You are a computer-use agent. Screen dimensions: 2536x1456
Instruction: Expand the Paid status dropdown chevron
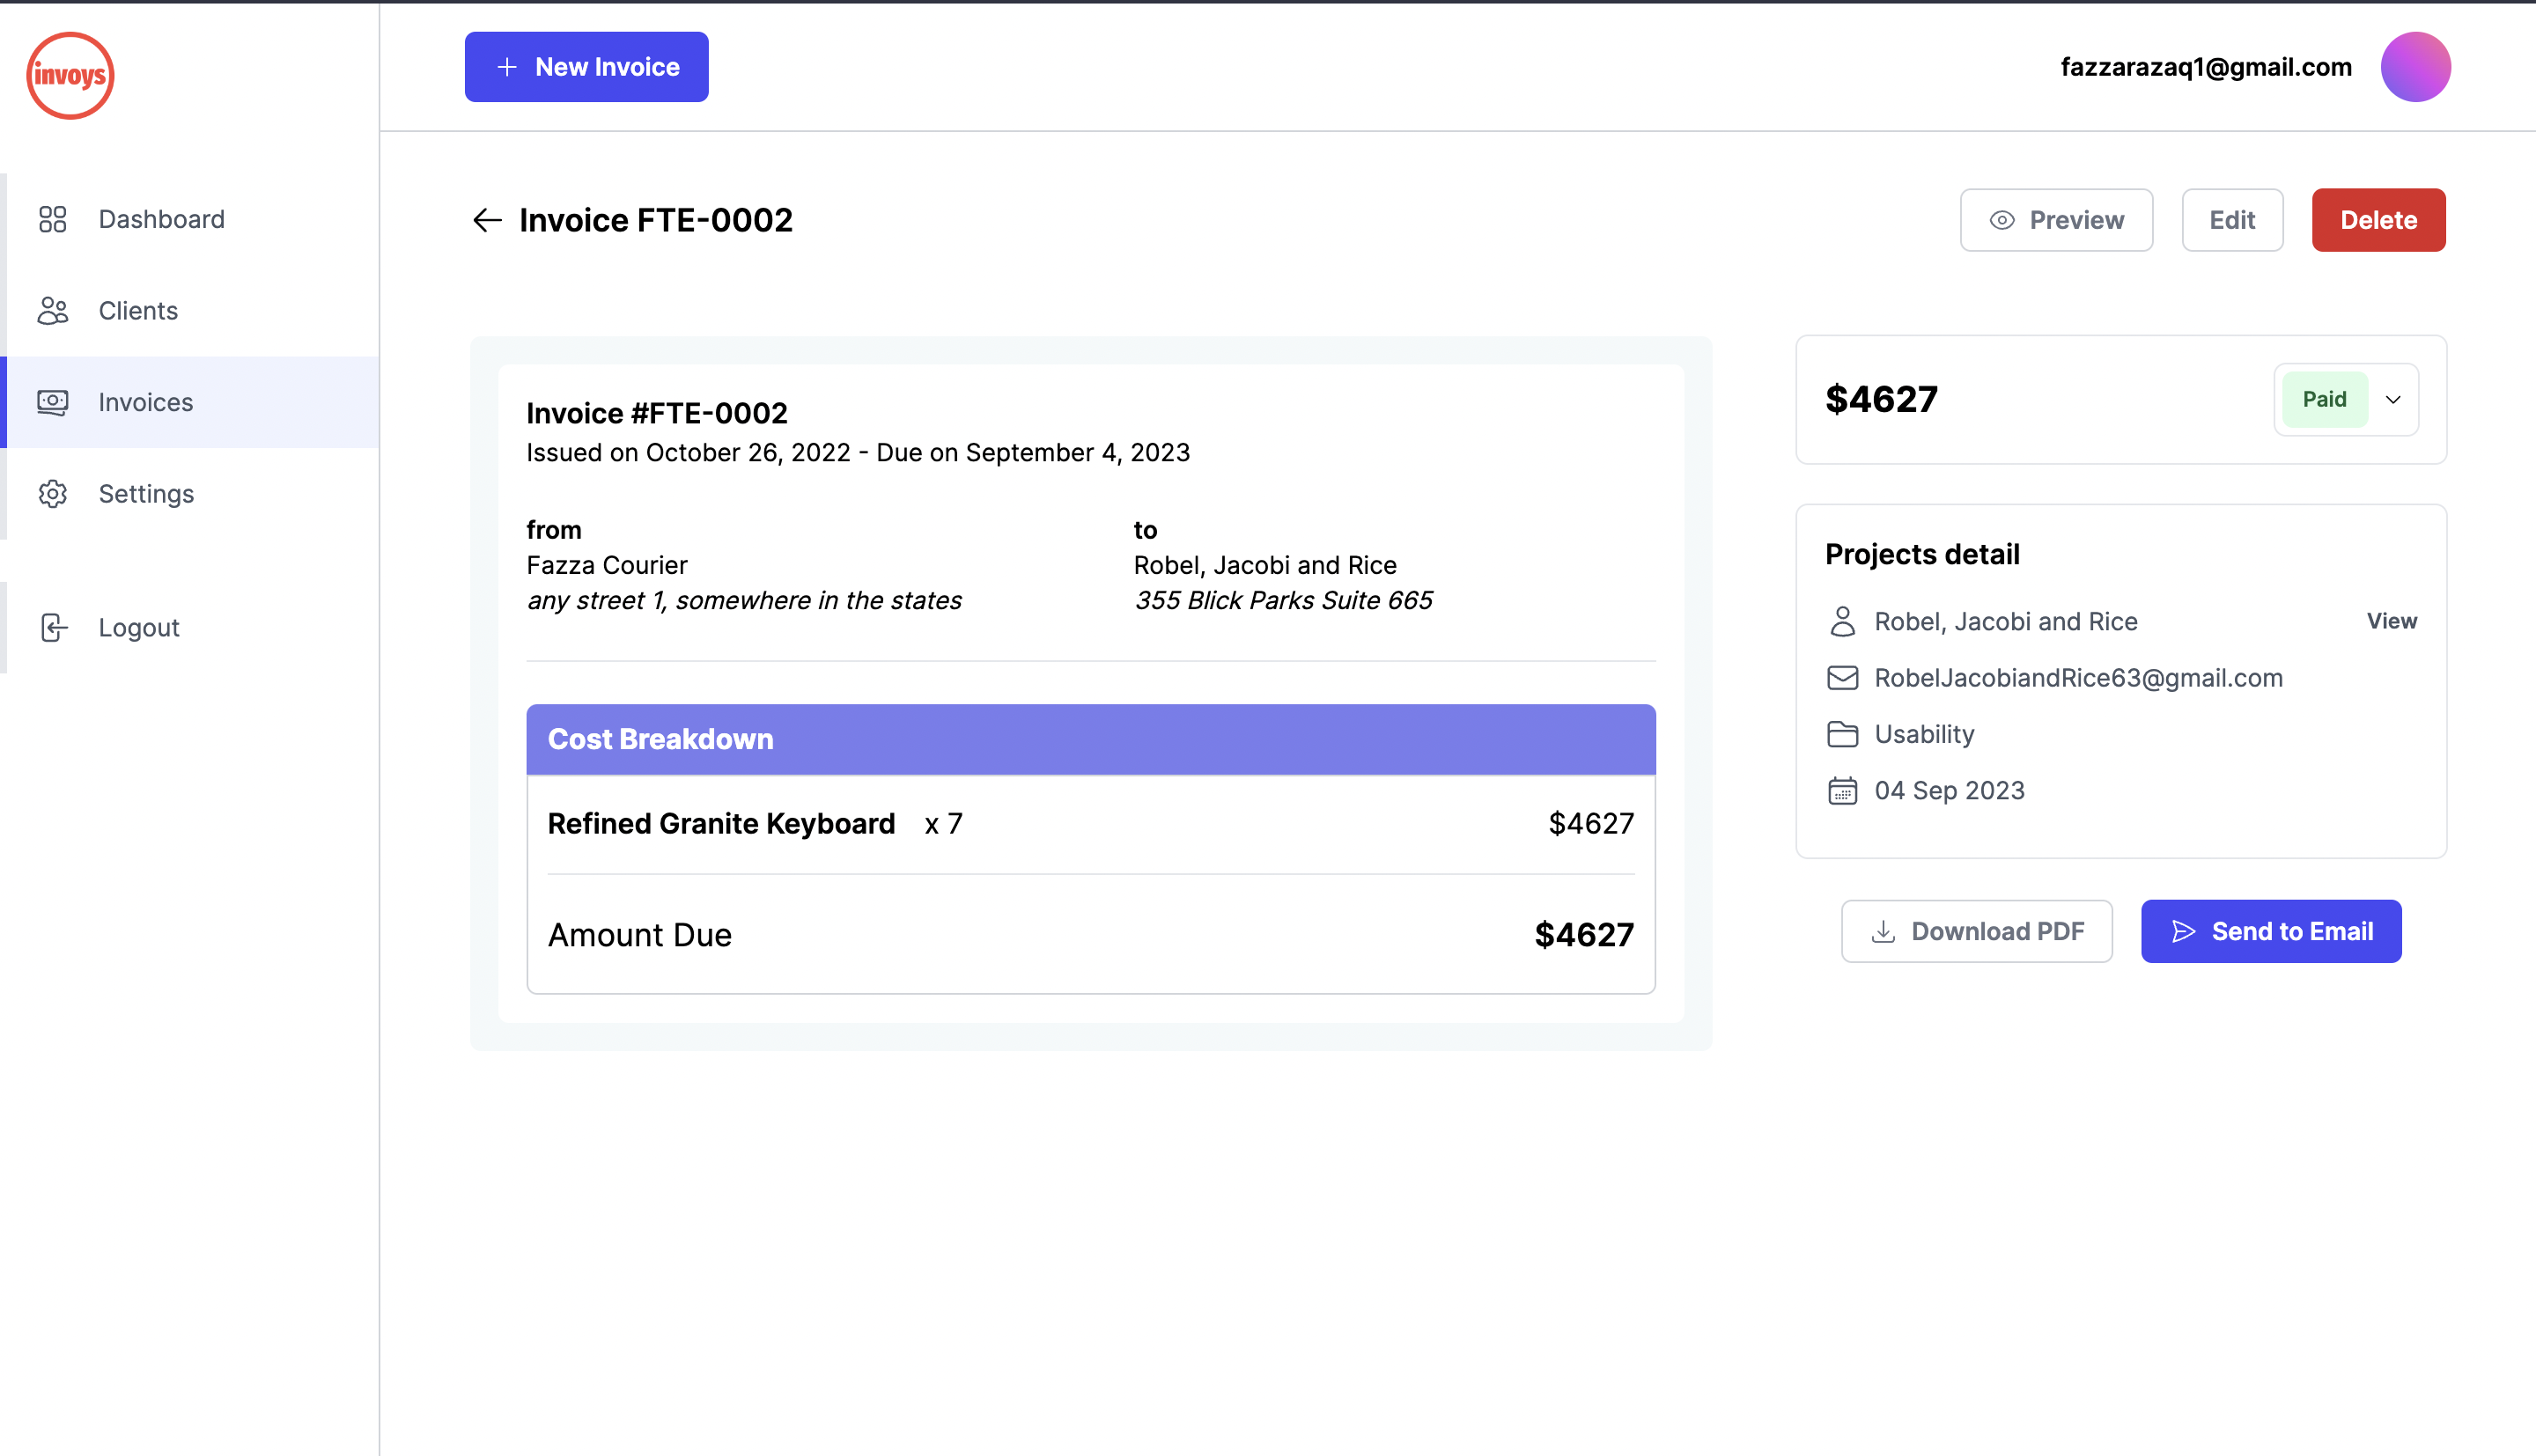click(2393, 400)
